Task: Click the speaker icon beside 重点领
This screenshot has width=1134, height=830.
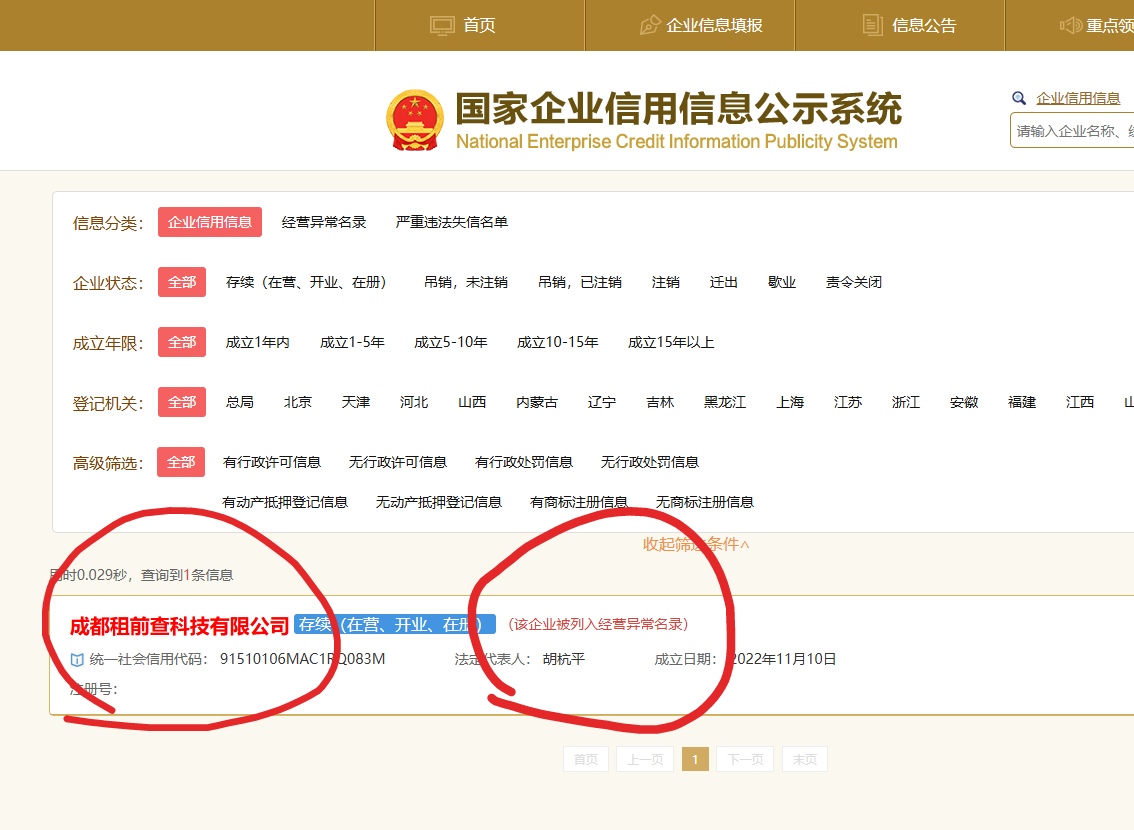Action: 1070,26
